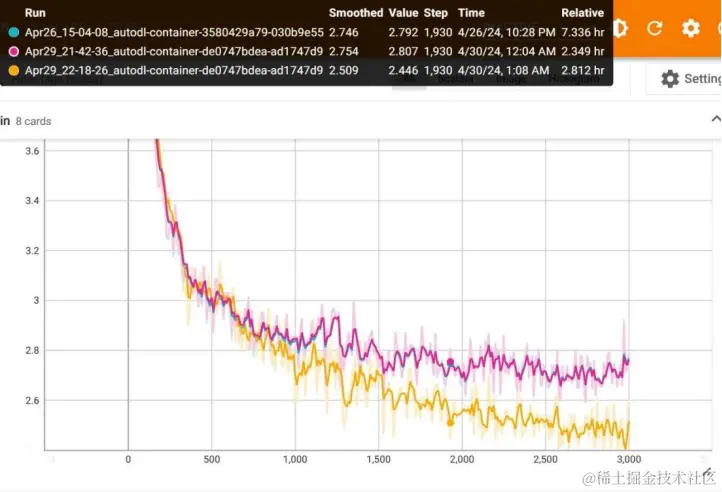Click value 2.792 in tooltip
The width and height of the screenshot is (722, 492).
click(403, 32)
